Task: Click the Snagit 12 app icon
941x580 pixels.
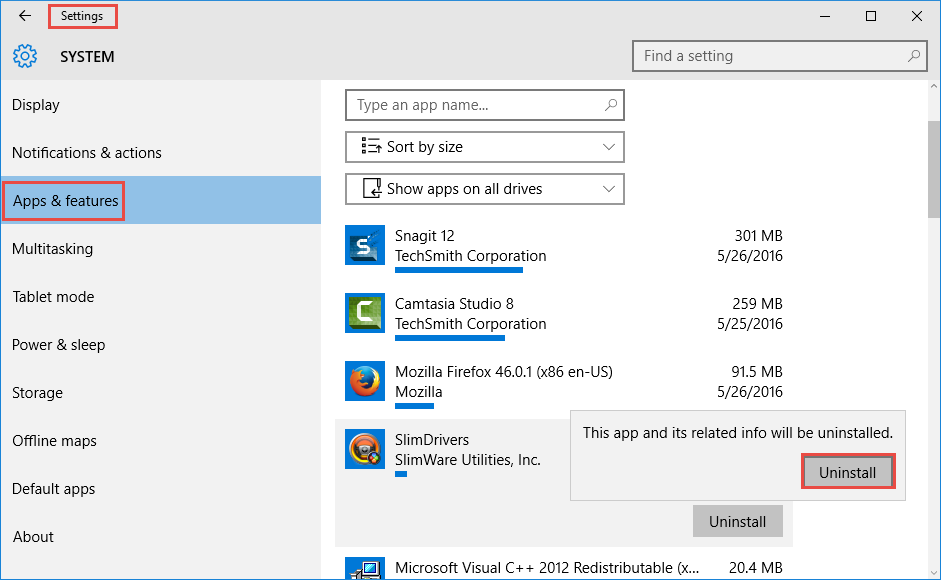Action: point(365,245)
